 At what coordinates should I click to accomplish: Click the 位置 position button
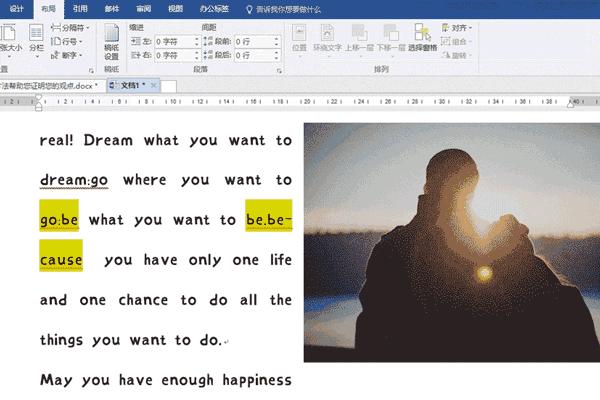(299, 40)
